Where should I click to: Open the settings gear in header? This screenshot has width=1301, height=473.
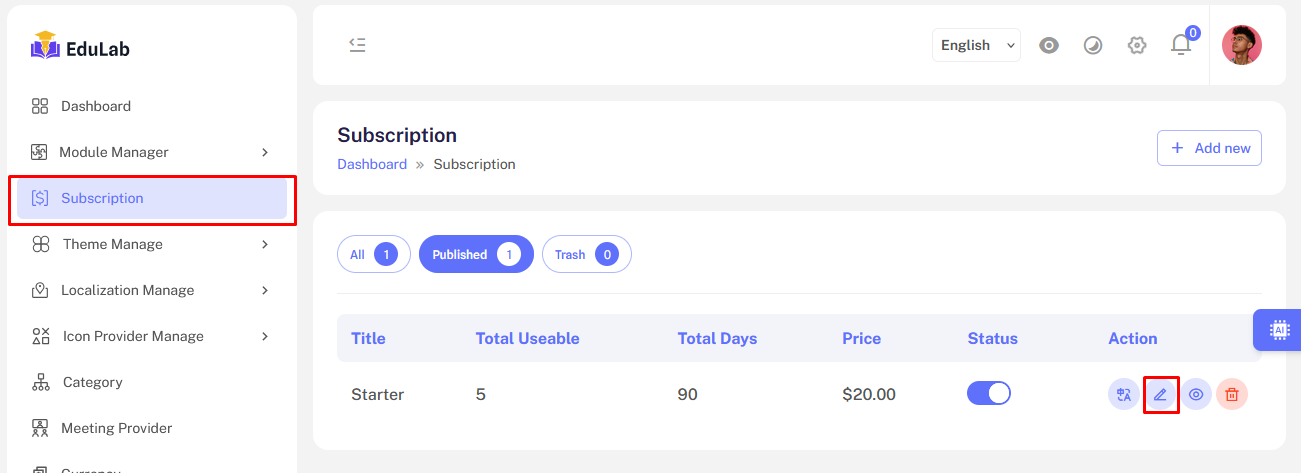tap(1137, 45)
